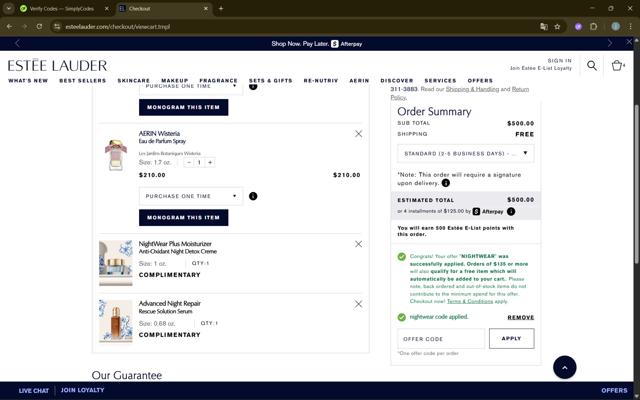Viewport: 640px width, 400px height.
Task: Open the DISCOVER menu
Action: pos(397,80)
